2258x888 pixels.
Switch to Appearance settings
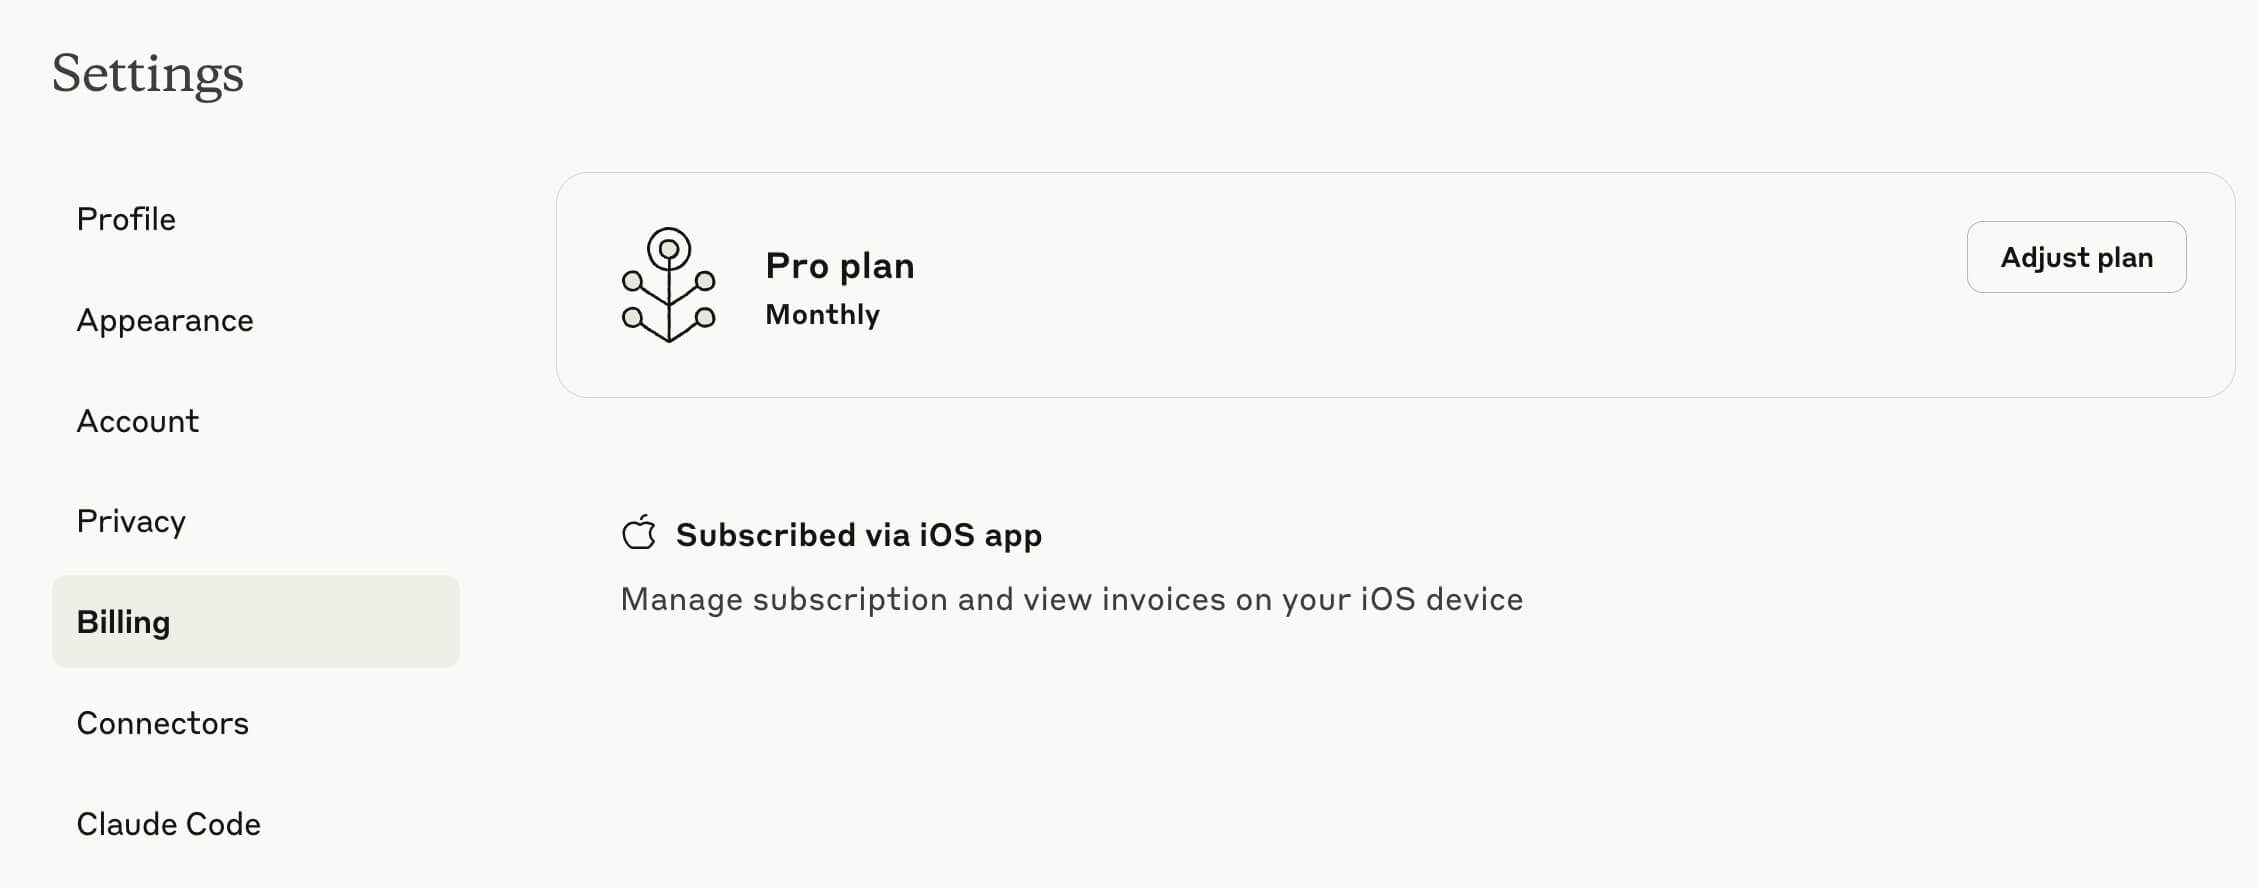pyautogui.click(x=165, y=320)
